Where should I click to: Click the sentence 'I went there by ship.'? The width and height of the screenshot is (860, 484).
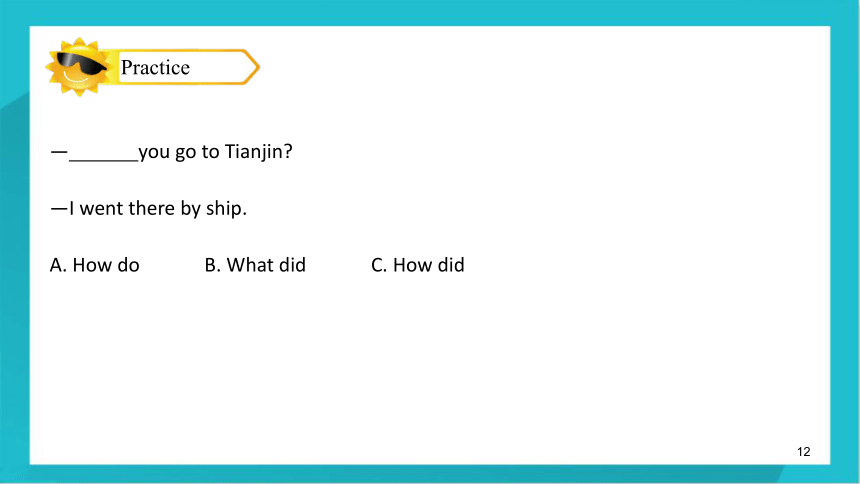click(x=158, y=209)
